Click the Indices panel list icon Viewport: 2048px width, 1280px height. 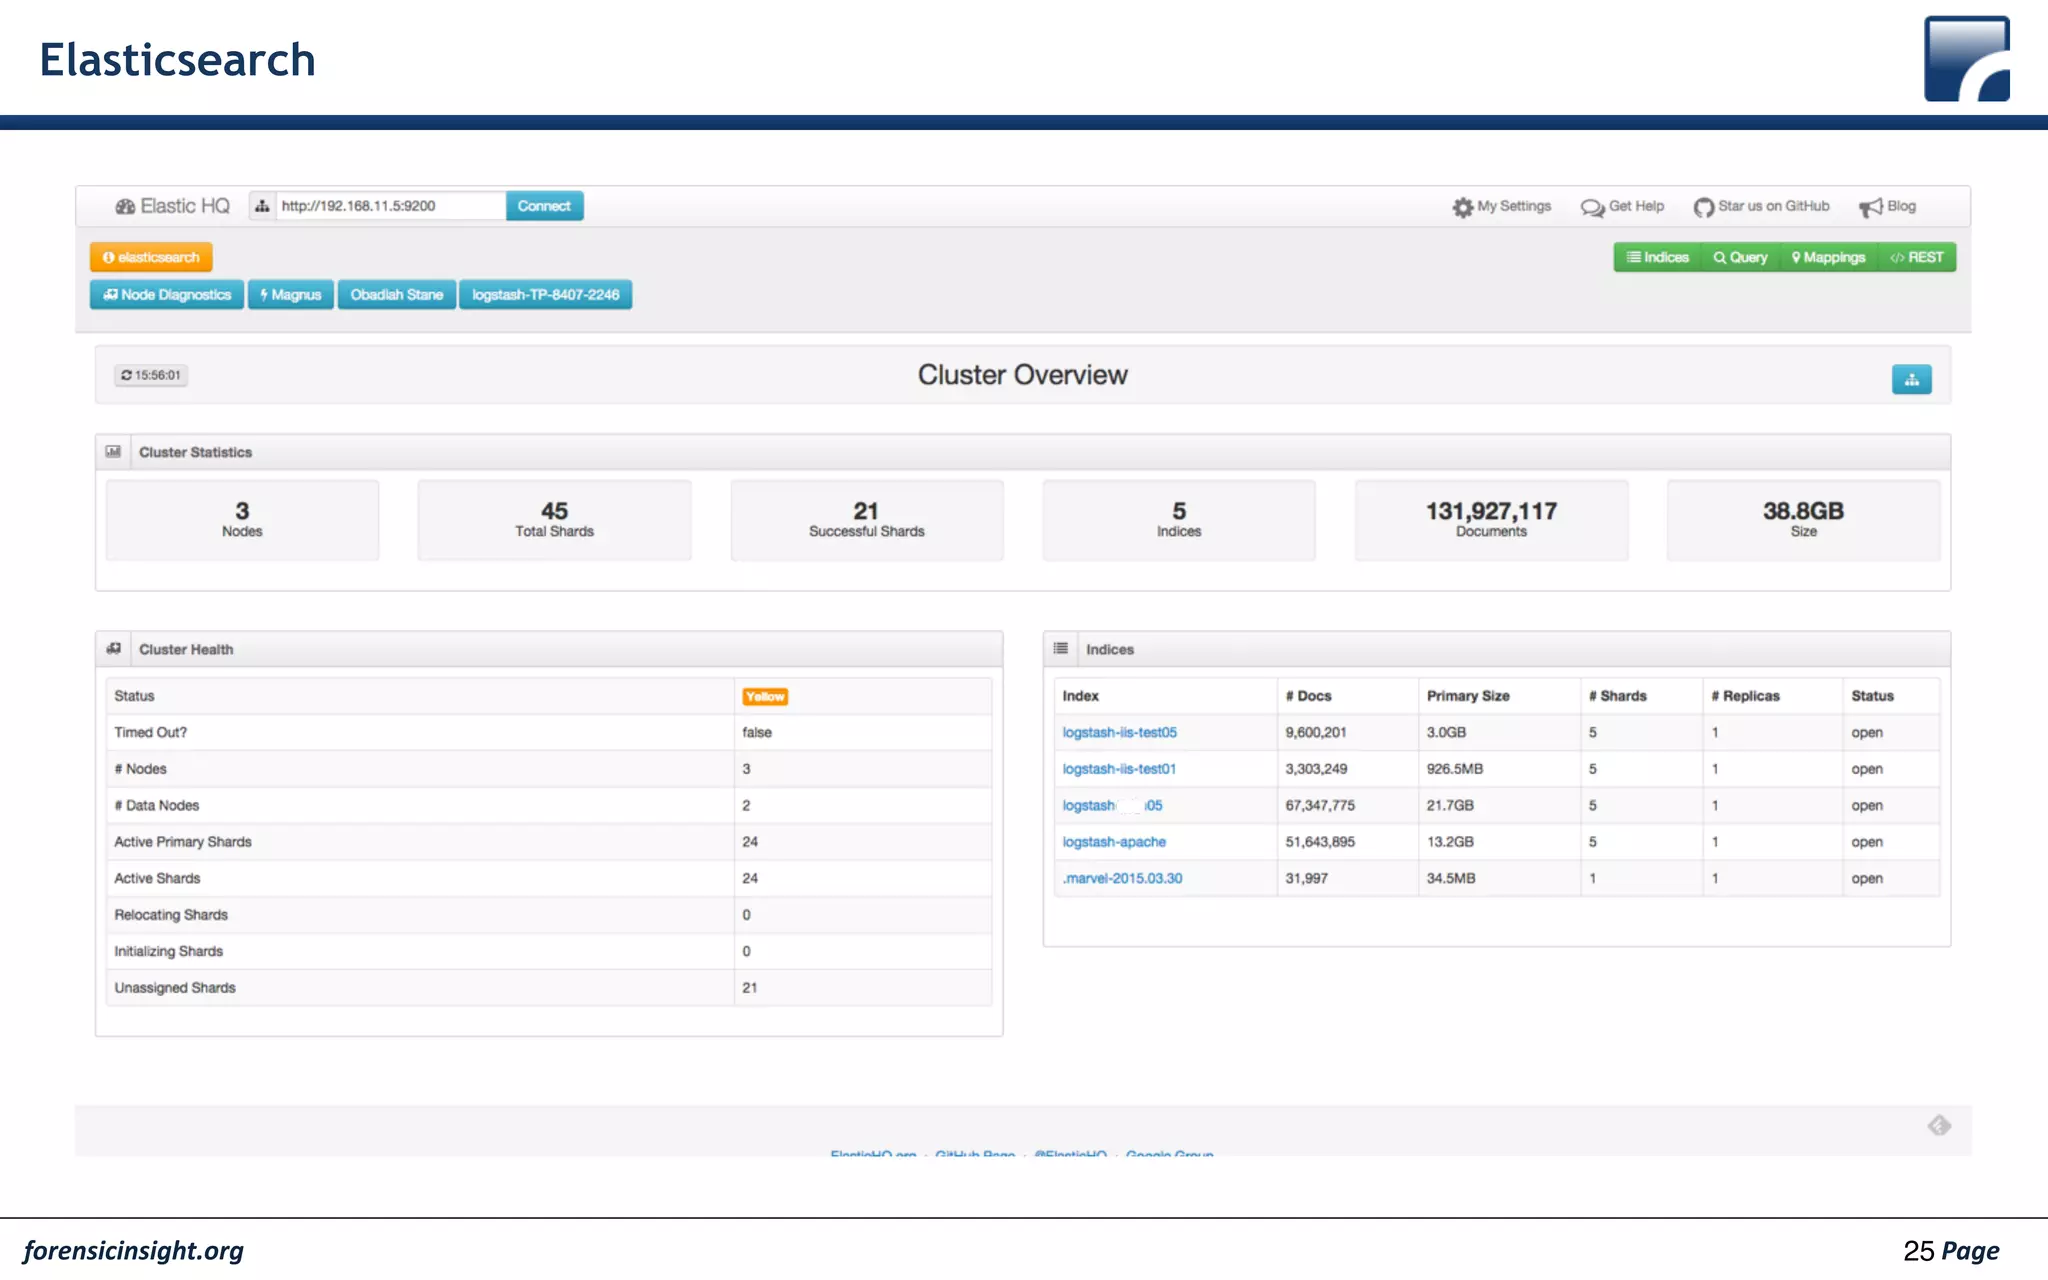(x=1061, y=649)
